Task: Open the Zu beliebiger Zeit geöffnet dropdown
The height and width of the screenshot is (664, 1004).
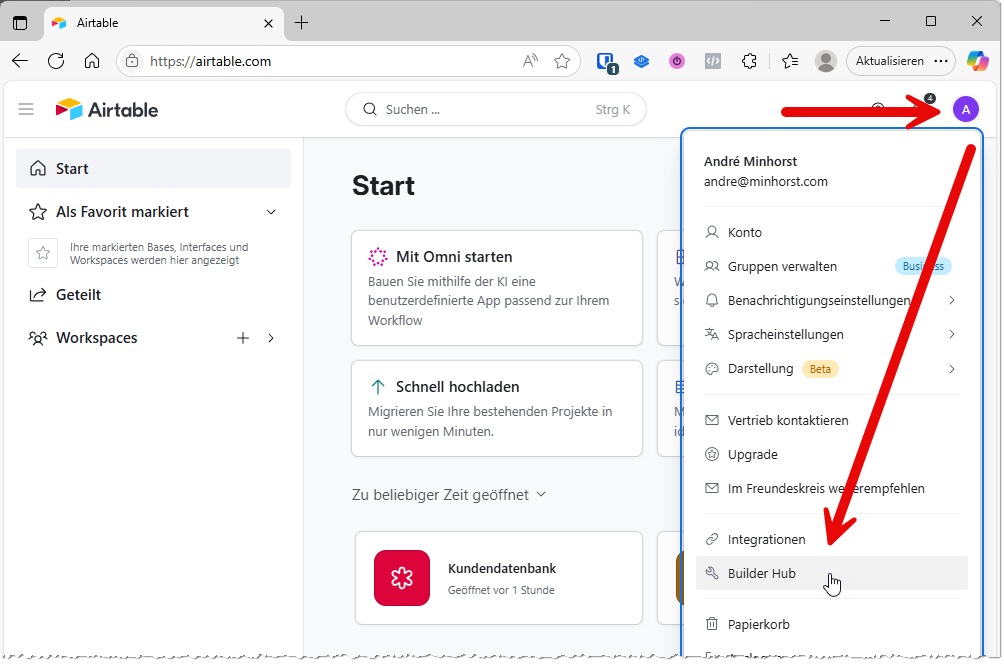Action: (x=449, y=494)
